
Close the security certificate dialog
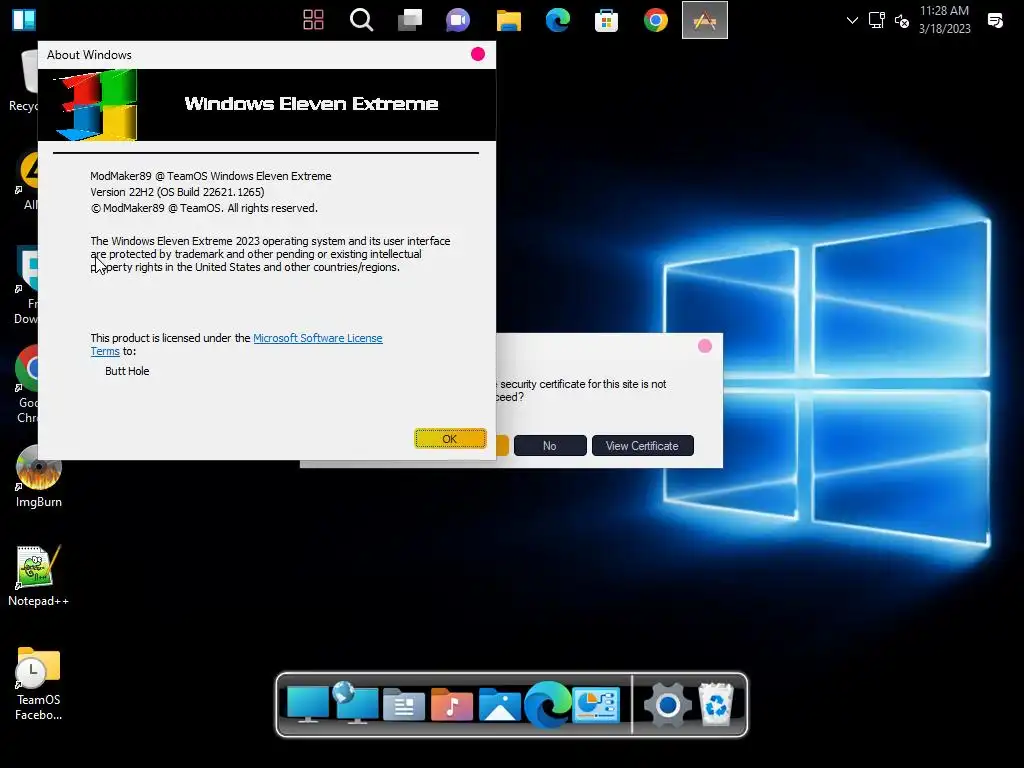point(705,346)
